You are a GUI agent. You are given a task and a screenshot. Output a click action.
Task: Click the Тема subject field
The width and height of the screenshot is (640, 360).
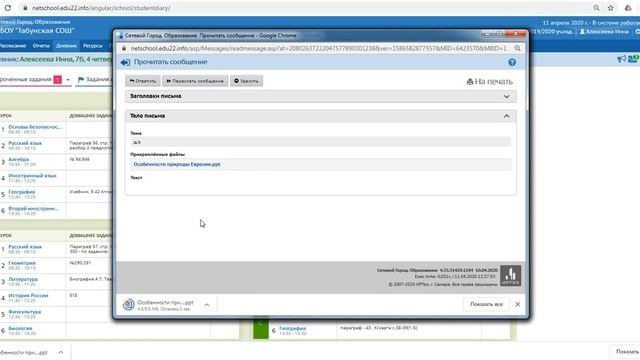point(320,142)
